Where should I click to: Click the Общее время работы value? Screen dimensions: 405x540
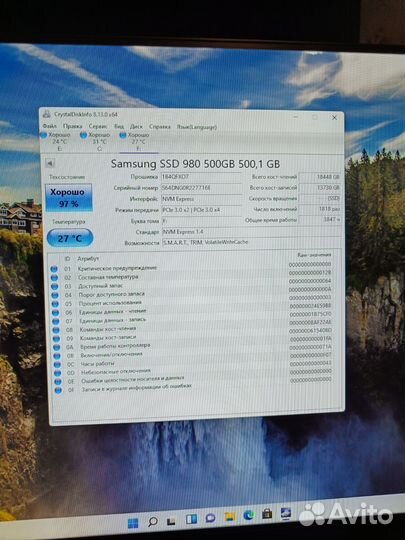tap(320, 219)
